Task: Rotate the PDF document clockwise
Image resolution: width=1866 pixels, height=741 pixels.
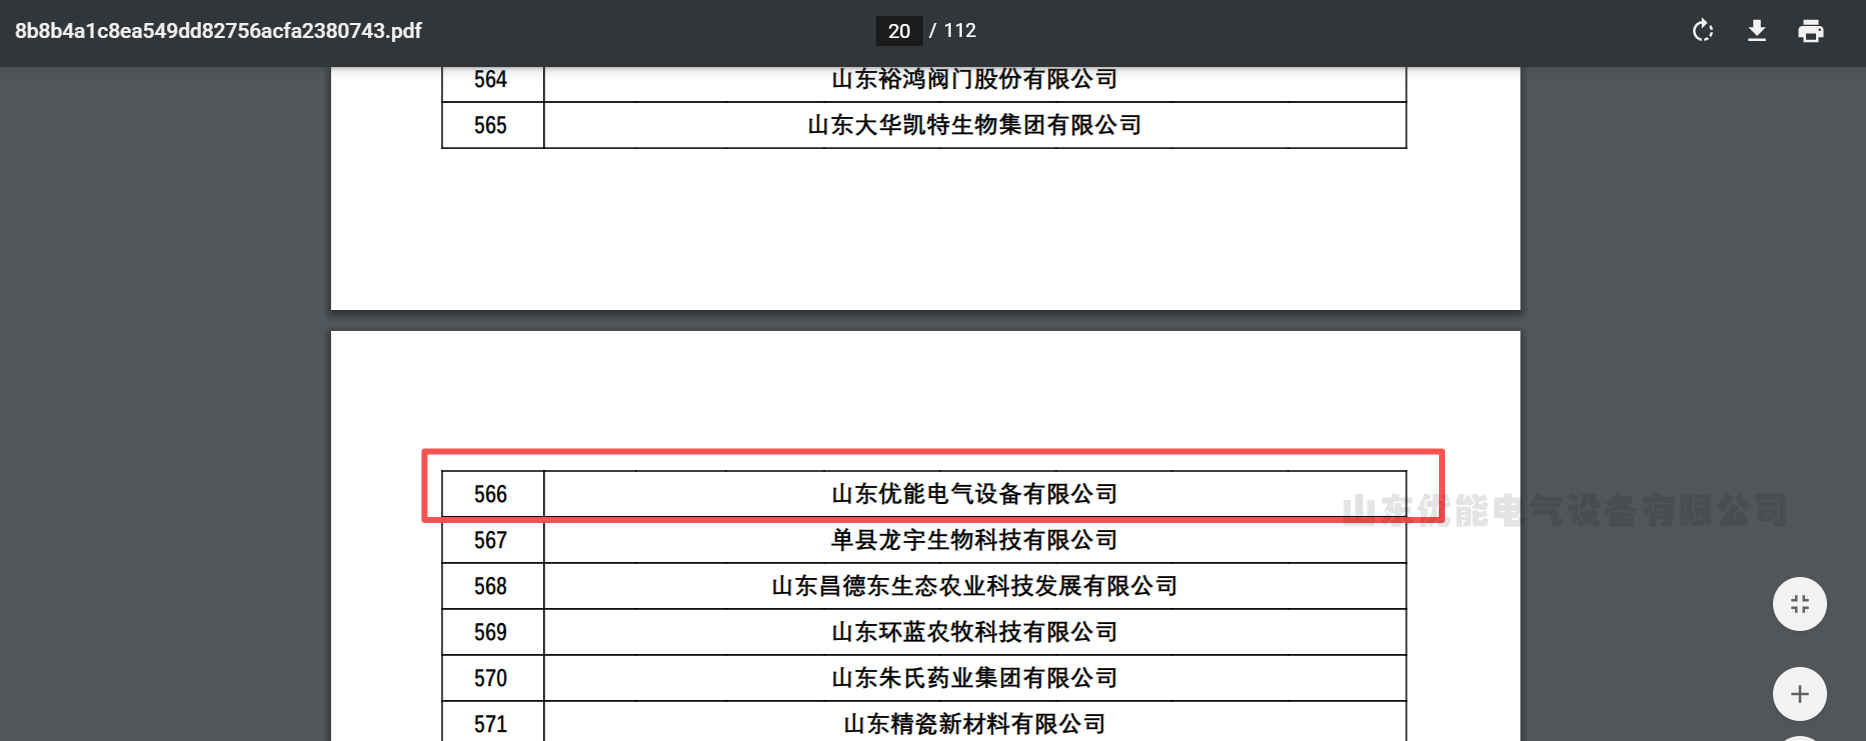Action: click(x=1703, y=31)
